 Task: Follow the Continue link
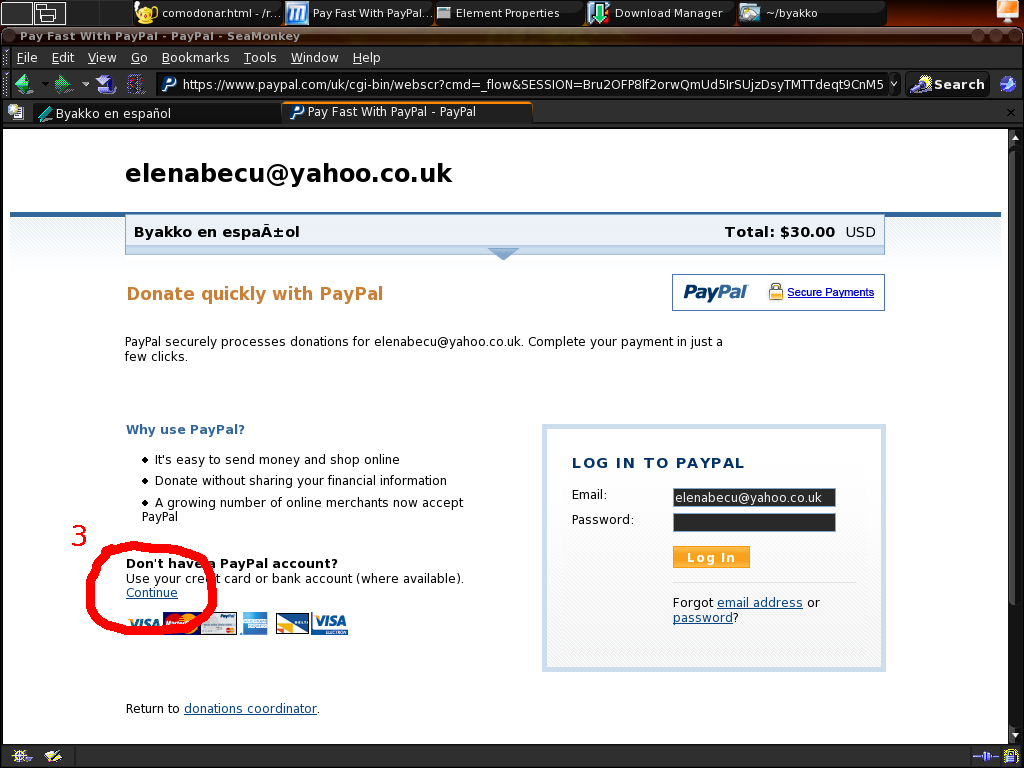(152, 592)
